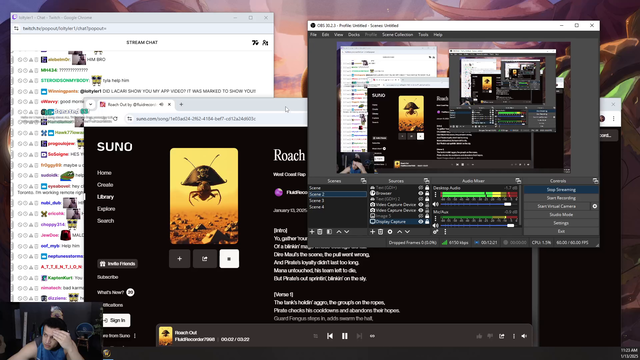Skip to next track in Suno player

(359, 336)
